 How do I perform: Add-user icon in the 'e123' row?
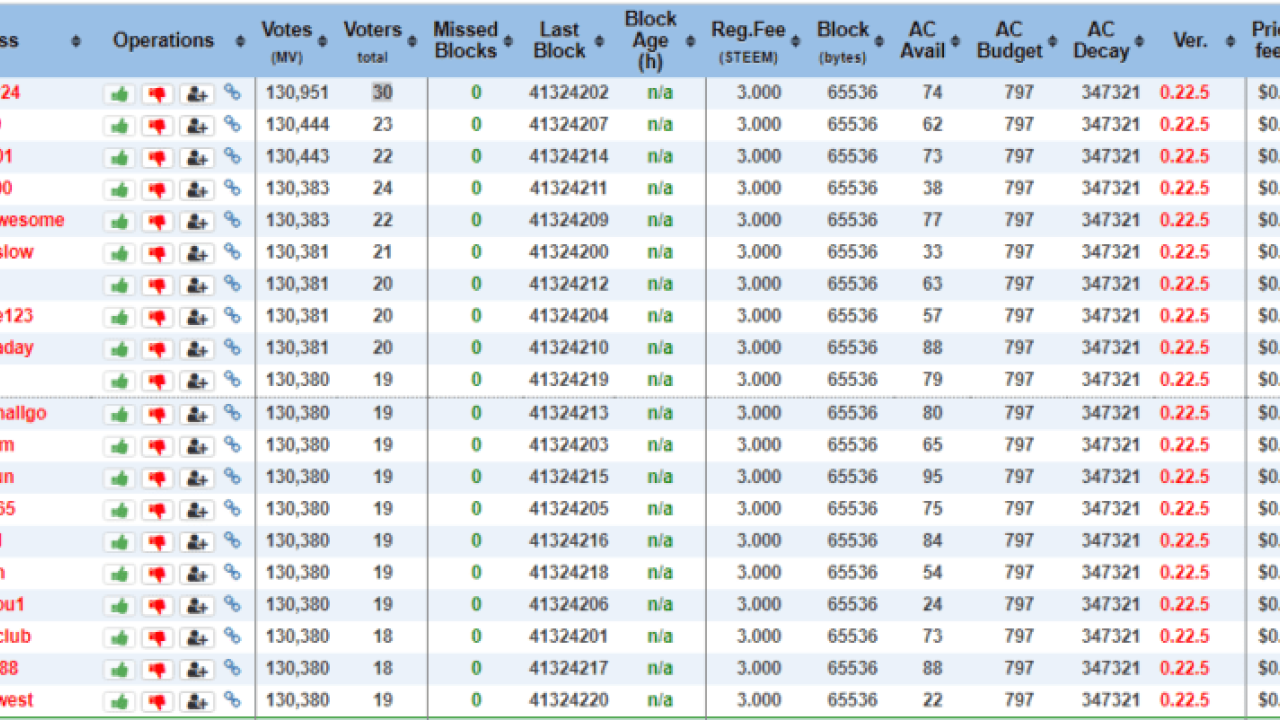pos(197,318)
